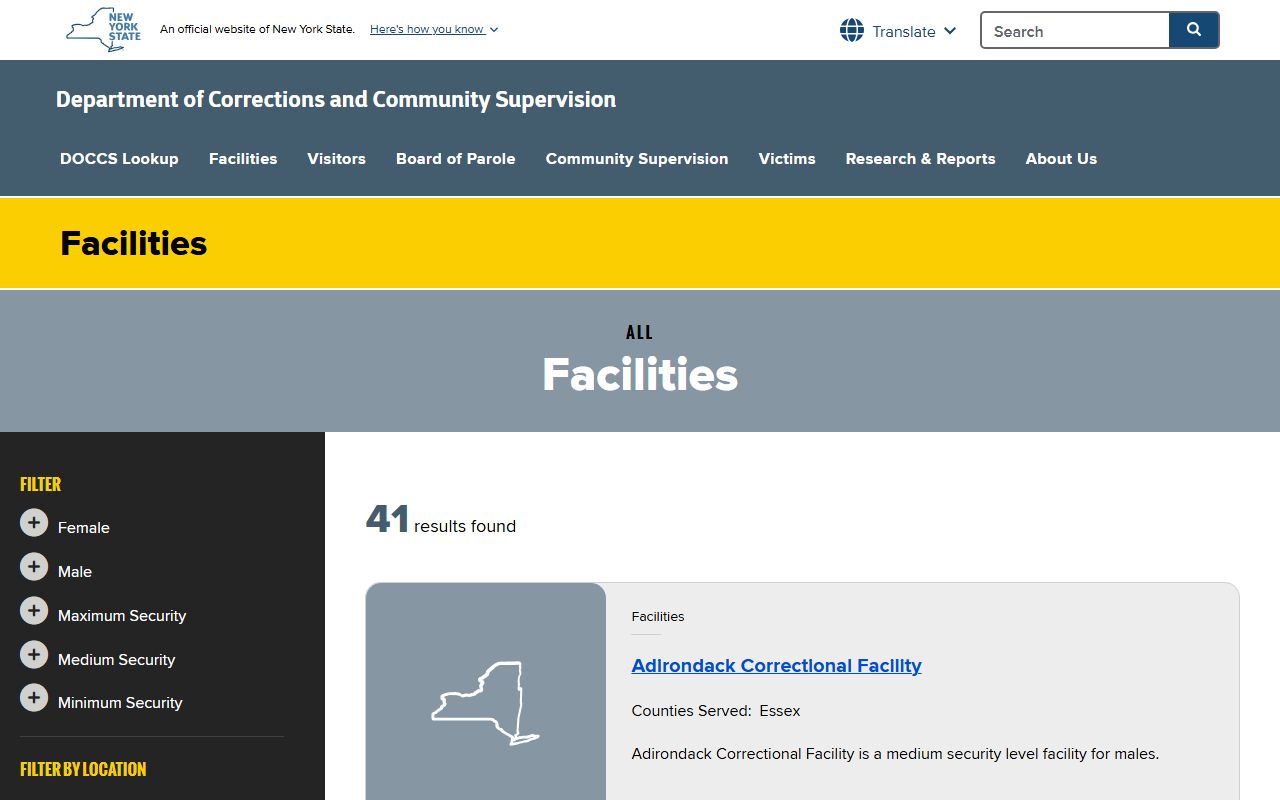Open Adirondack Correctional Facility link

pos(776,666)
